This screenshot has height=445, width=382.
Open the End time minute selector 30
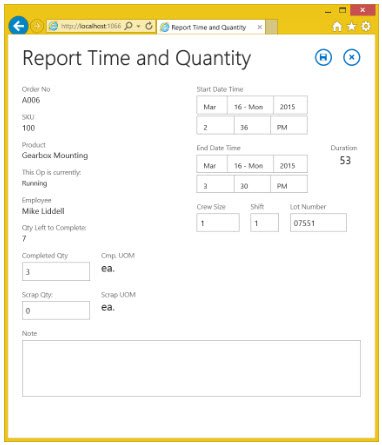(252, 184)
